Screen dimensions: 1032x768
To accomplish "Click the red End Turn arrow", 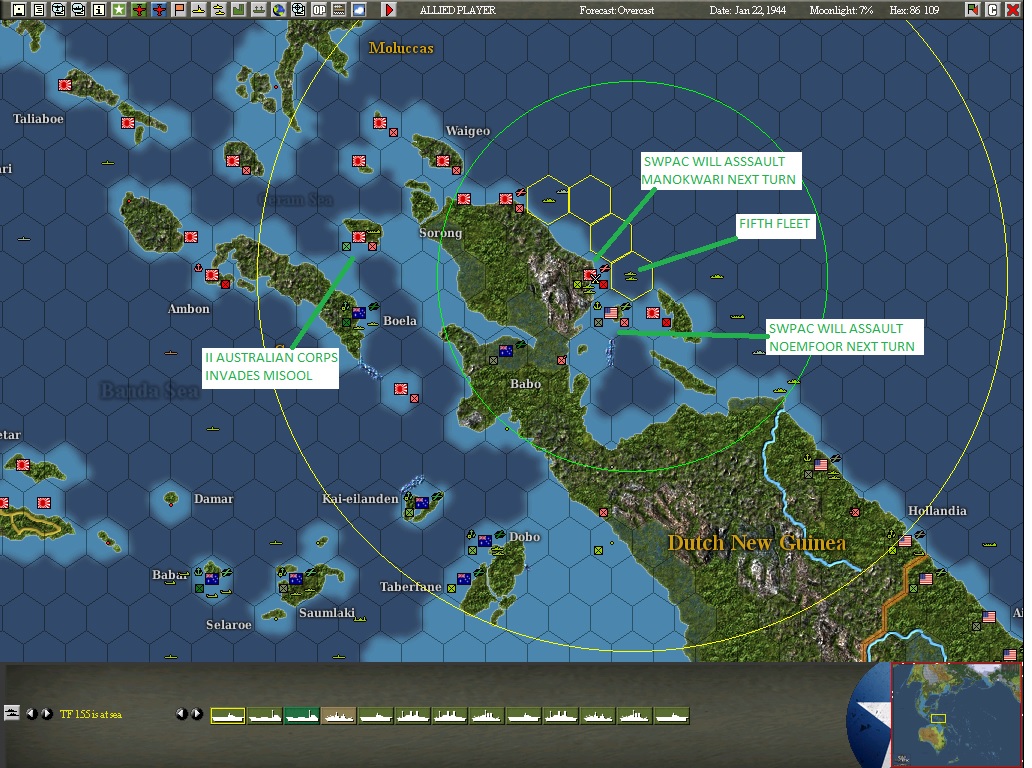I will [389, 10].
